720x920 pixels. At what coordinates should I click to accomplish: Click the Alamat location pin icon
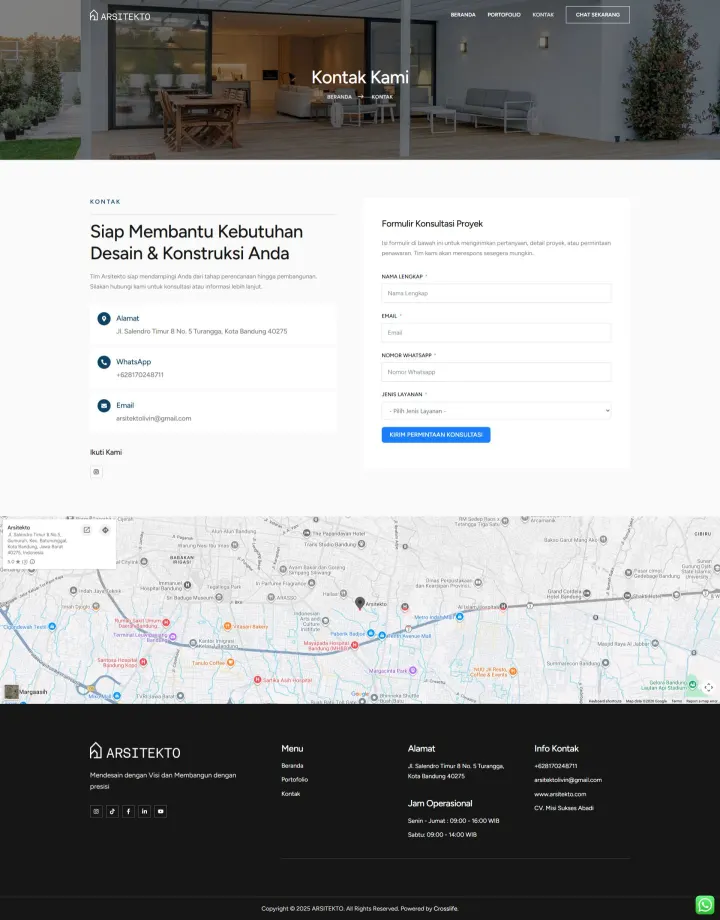[x=104, y=319]
